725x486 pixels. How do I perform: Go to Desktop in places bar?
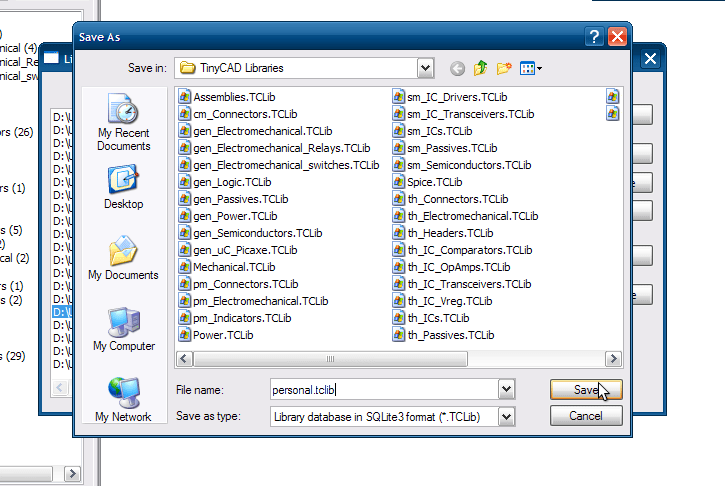click(x=123, y=187)
